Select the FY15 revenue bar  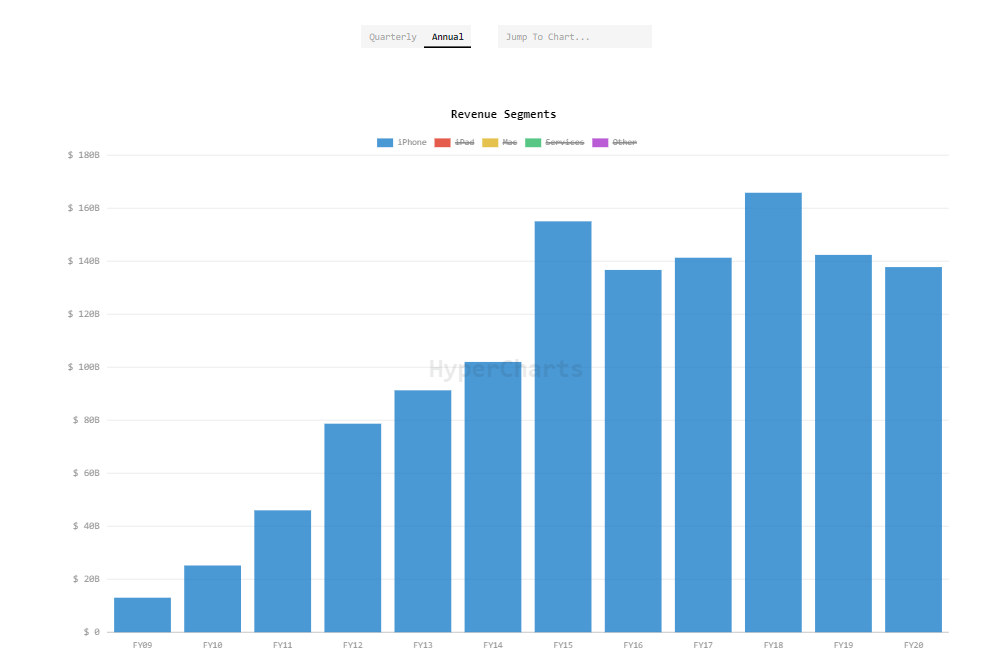point(563,427)
